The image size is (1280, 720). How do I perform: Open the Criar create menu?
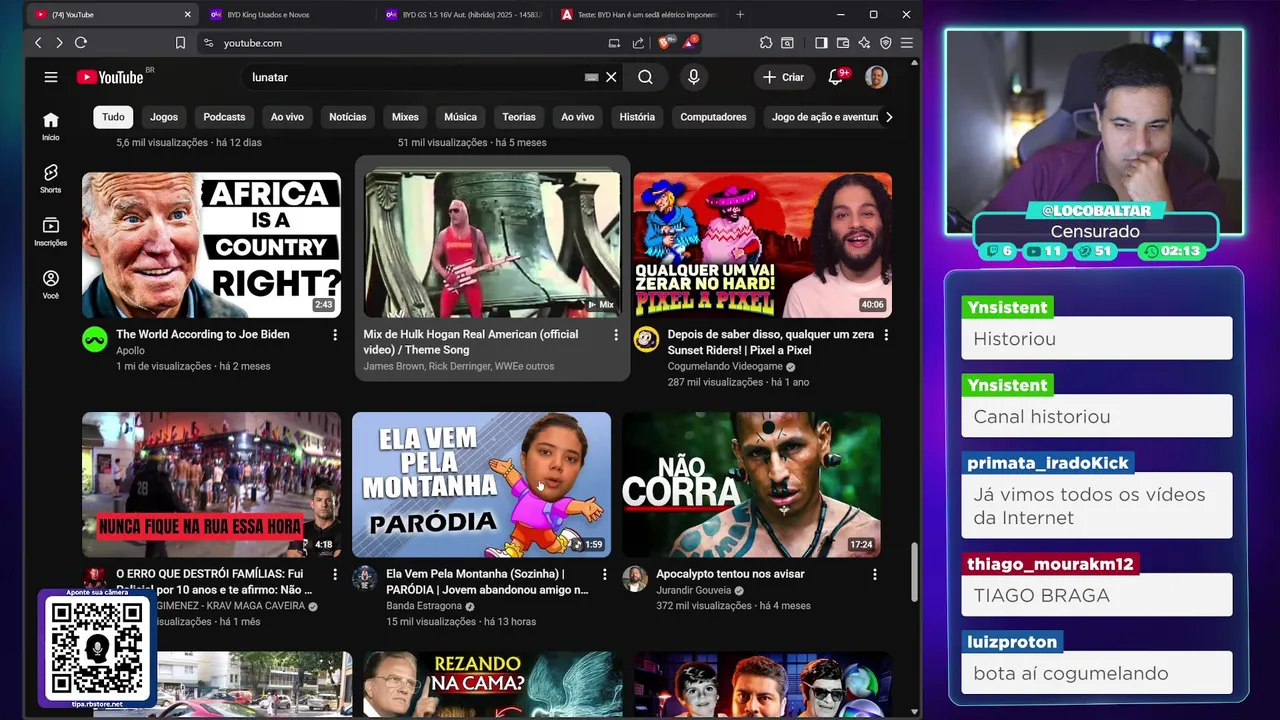[x=783, y=77]
